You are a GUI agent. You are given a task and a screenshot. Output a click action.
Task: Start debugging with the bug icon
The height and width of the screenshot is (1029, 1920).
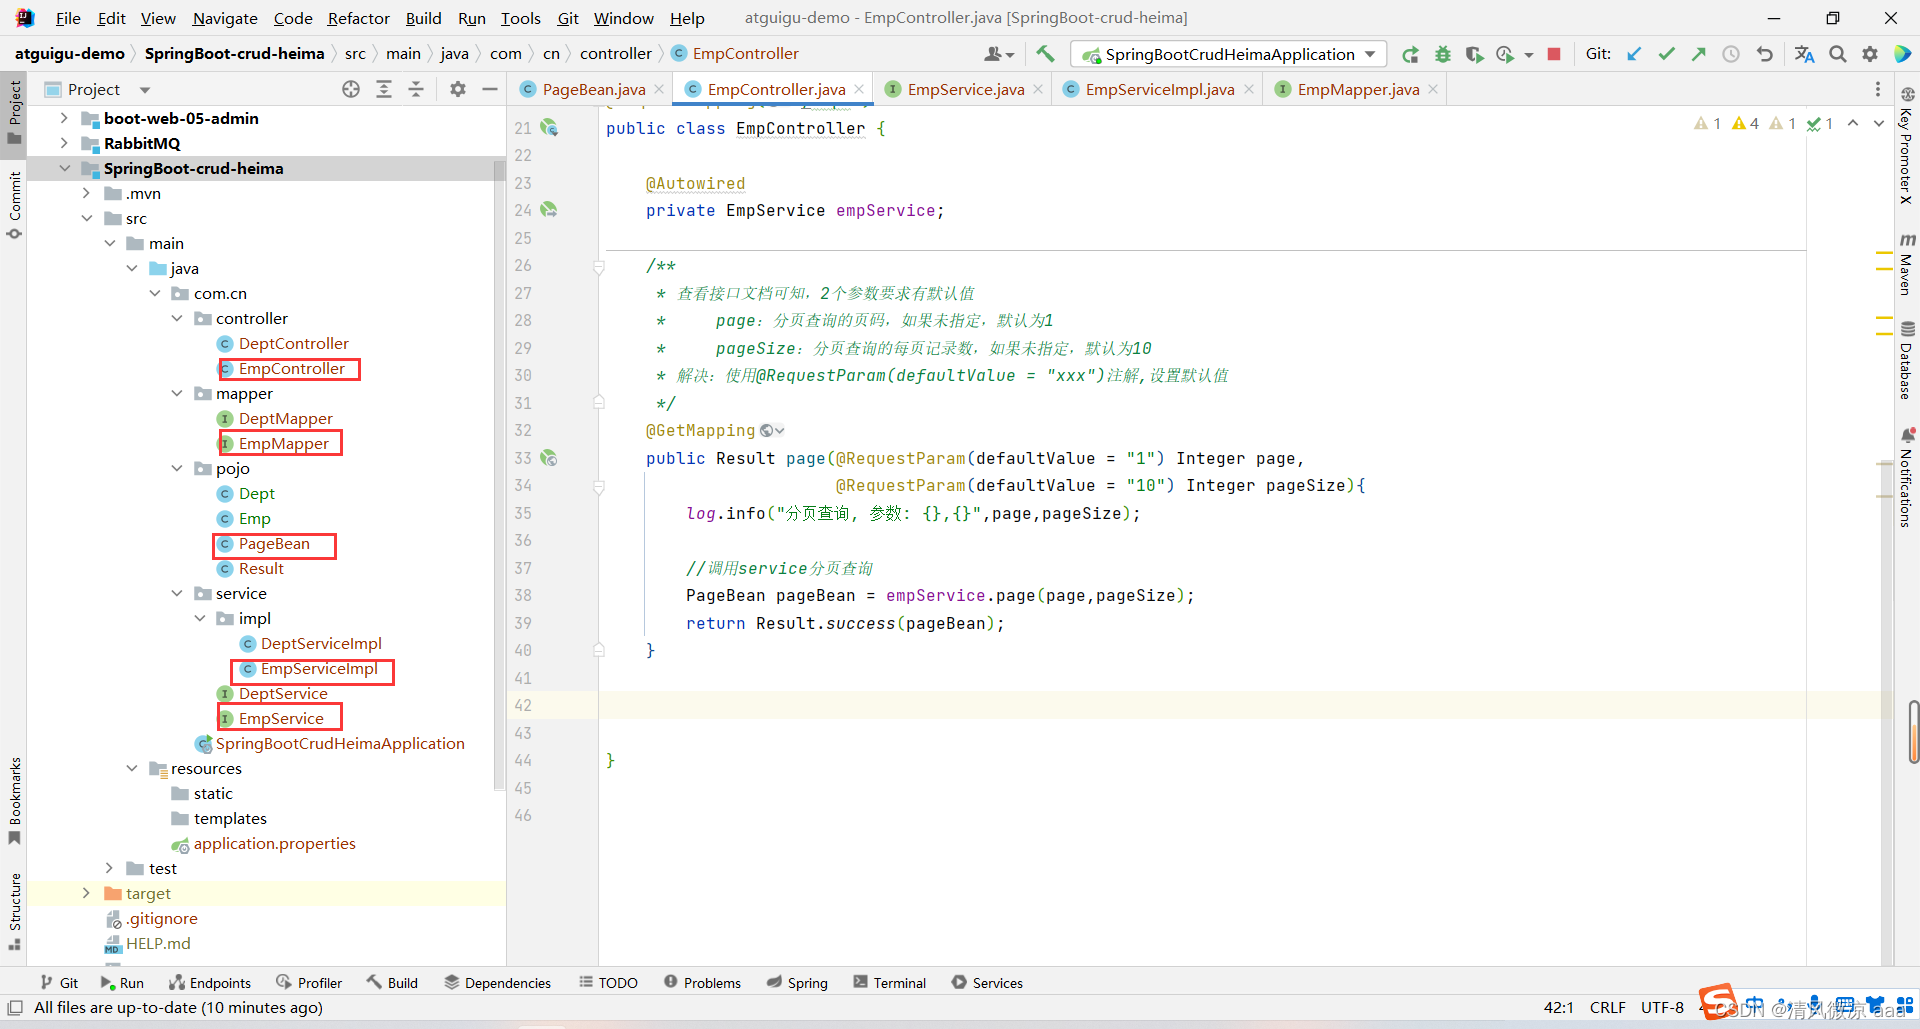coord(1442,54)
